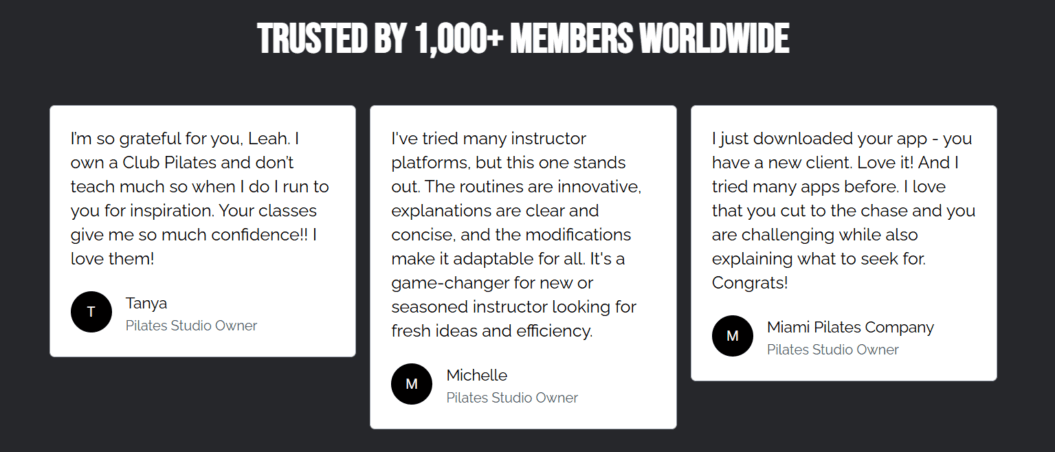Select the reviewer name Michelle
Screen dimensions: 1055x452
click(477, 375)
